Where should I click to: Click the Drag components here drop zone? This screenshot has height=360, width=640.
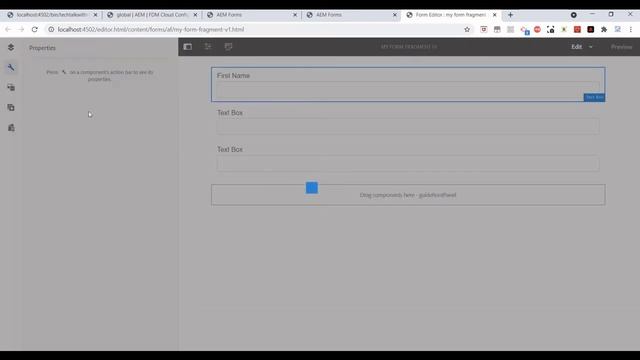pyautogui.click(x=408, y=195)
